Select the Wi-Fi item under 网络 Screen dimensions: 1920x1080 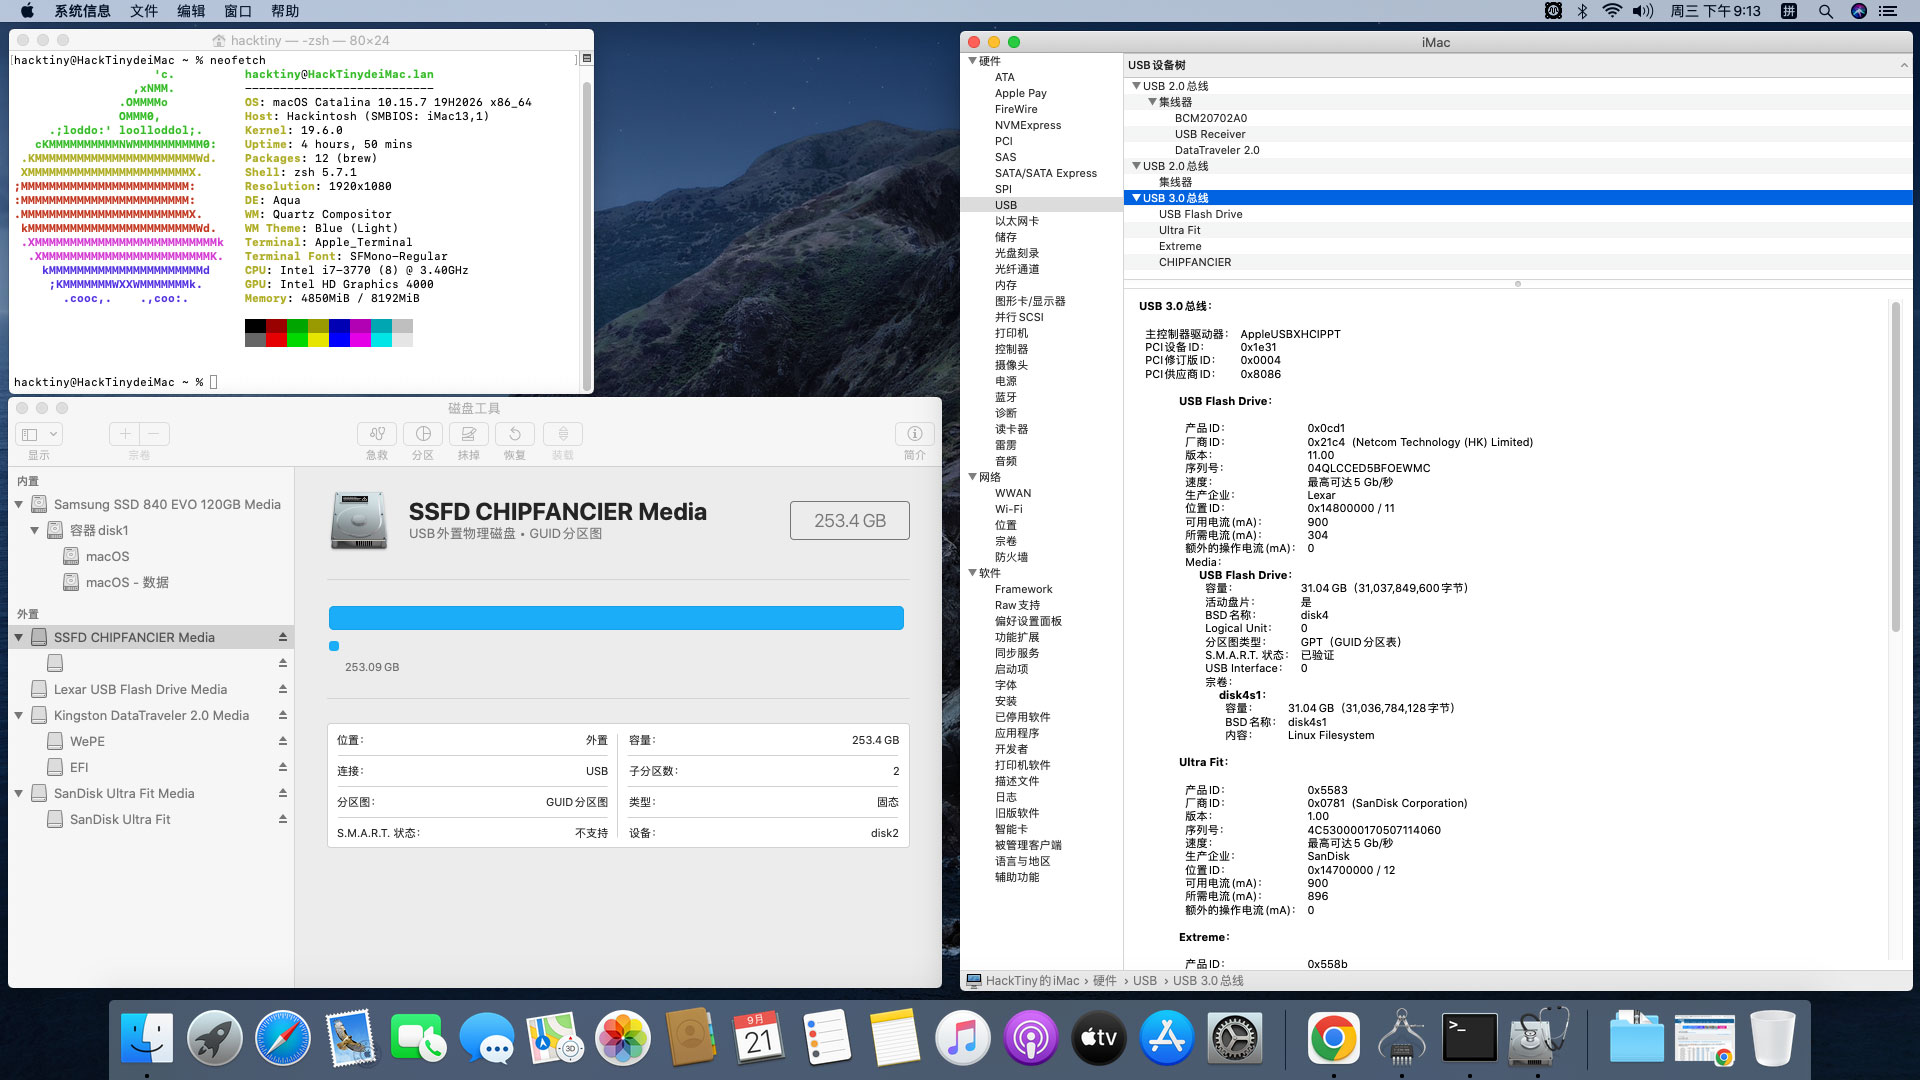point(1008,509)
